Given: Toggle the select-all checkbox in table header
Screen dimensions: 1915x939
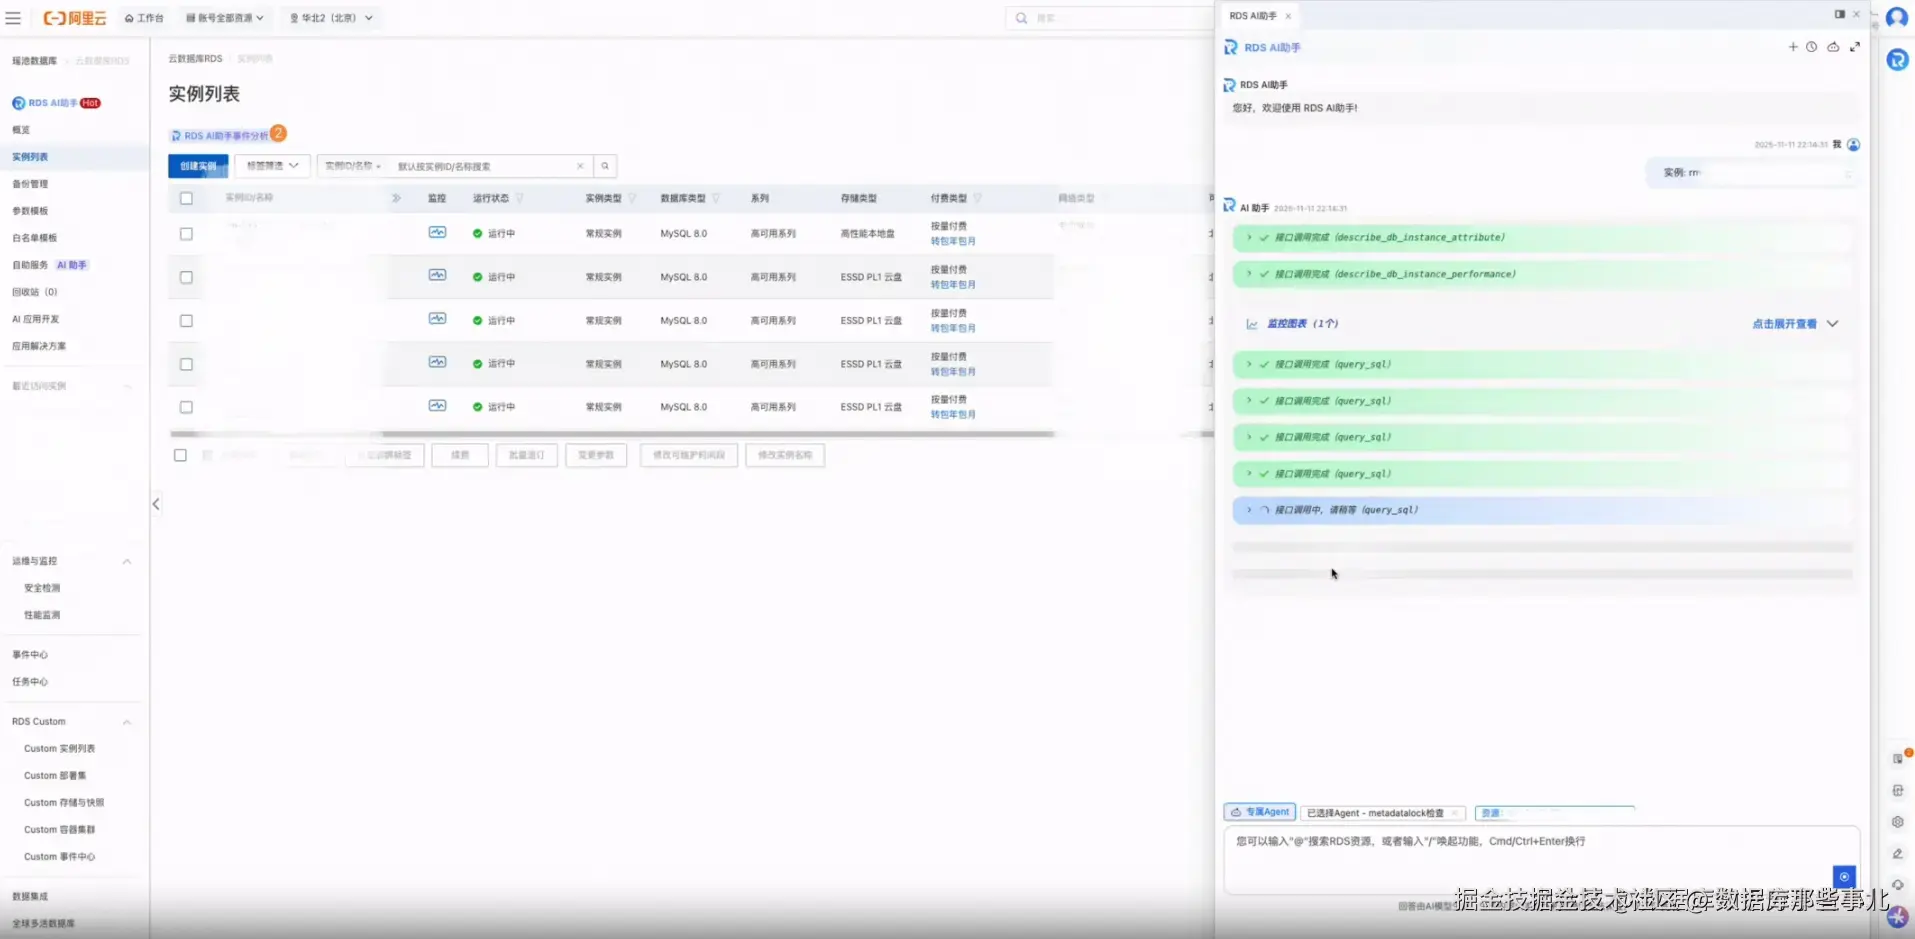Looking at the screenshot, I should pos(186,198).
